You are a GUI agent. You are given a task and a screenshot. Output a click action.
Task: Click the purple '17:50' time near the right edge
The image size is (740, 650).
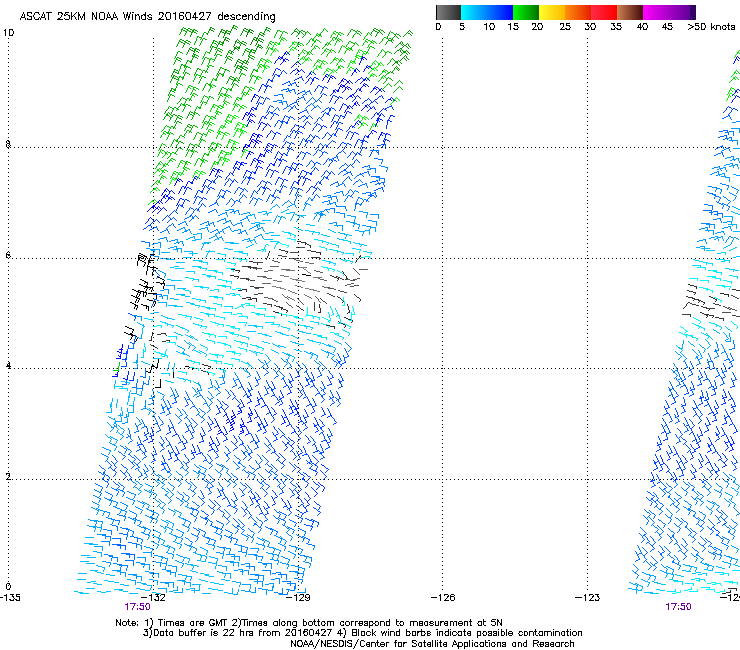(678, 607)
